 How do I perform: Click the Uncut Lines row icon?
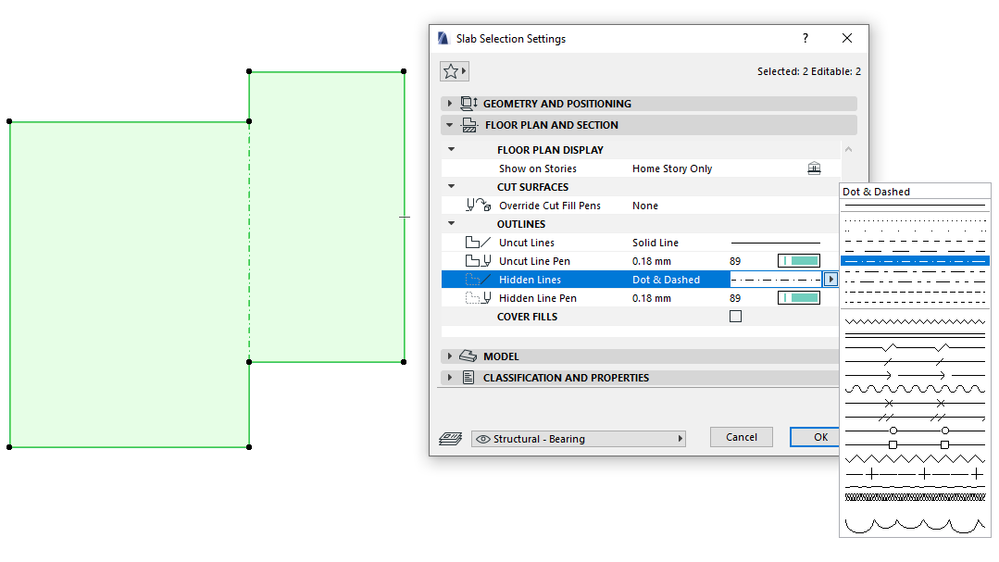pyautogui.click(x=478, y=242)
